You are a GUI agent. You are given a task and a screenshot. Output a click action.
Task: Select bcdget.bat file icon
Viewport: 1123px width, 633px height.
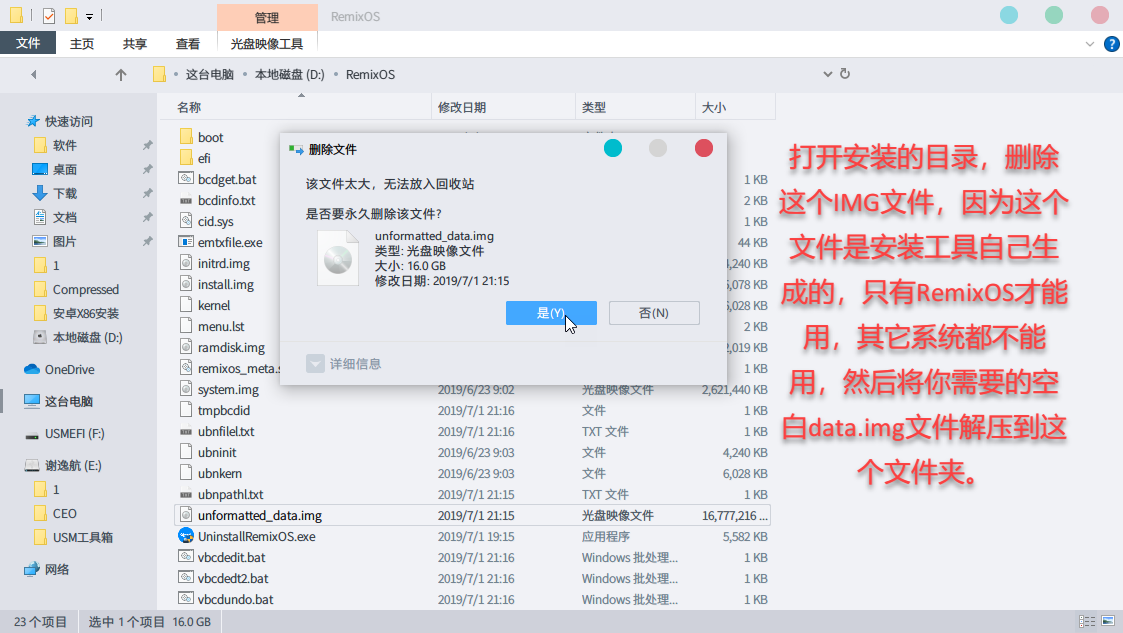pos(186,178)
